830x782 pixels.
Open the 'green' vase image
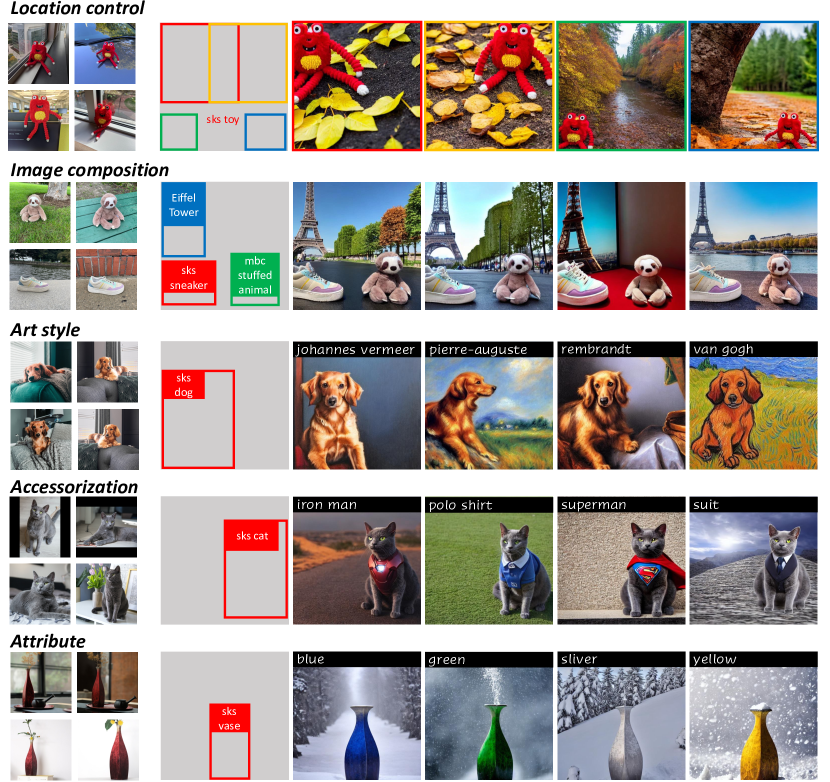pos(489,716)
